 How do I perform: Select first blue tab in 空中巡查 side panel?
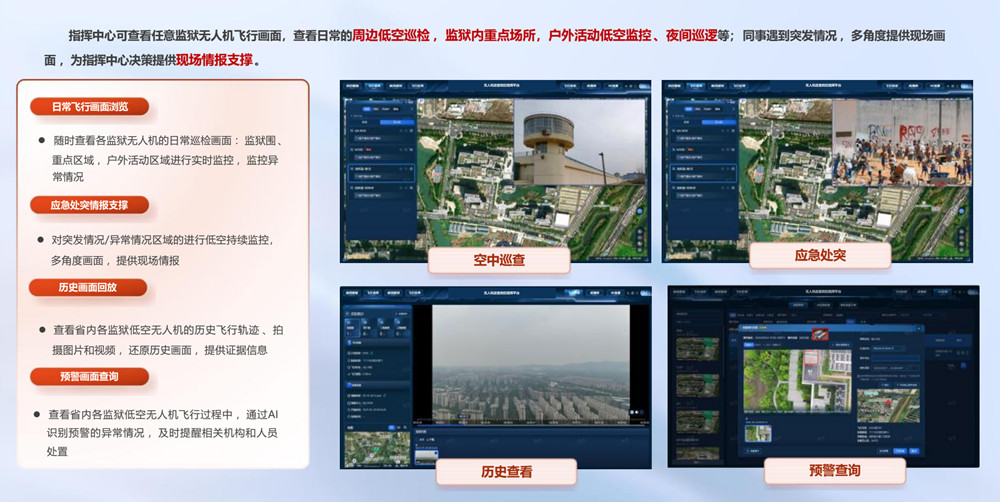[367, 109]
